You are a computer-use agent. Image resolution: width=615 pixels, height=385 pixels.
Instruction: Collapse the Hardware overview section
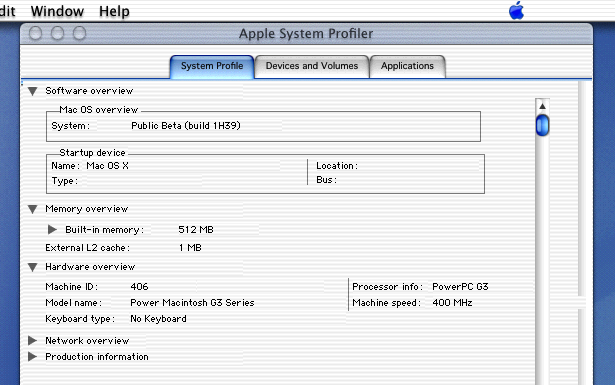click(x=33, y=267)
